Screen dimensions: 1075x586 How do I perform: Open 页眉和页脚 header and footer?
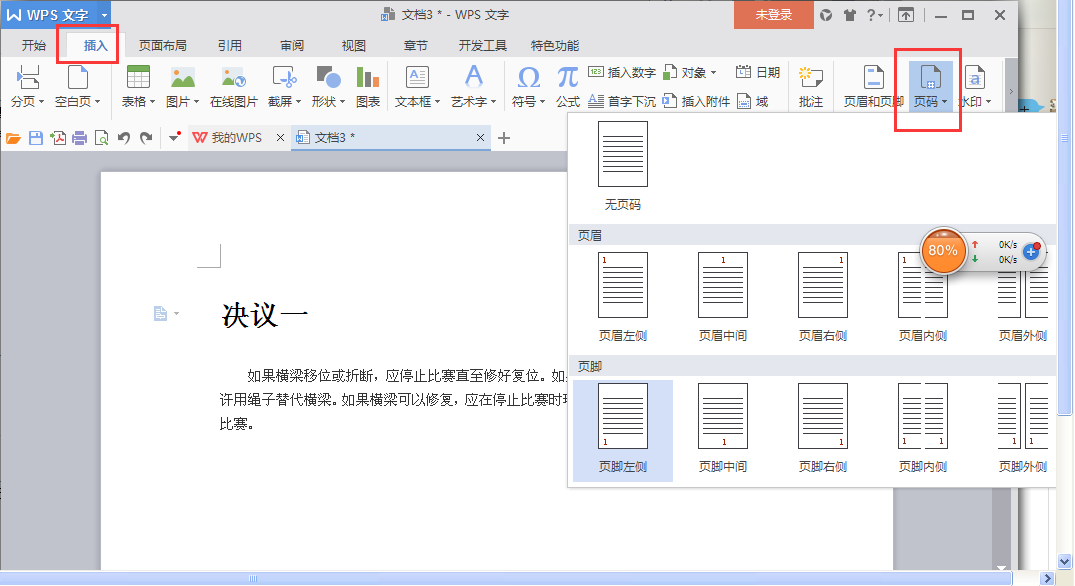[873, 86]
